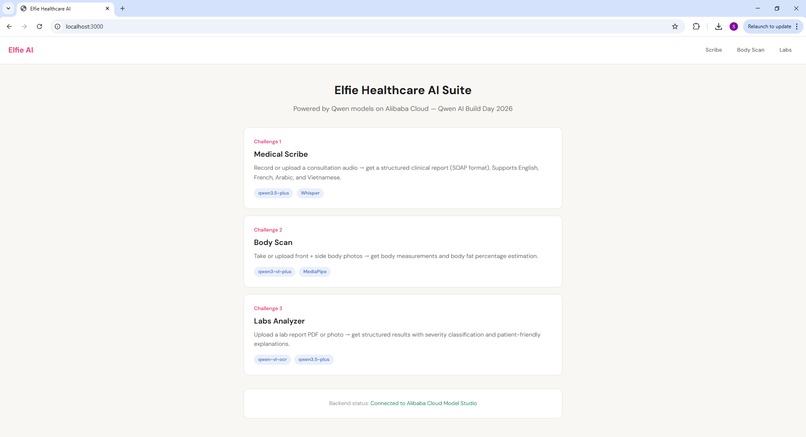View site information icon in address bar

58,26
